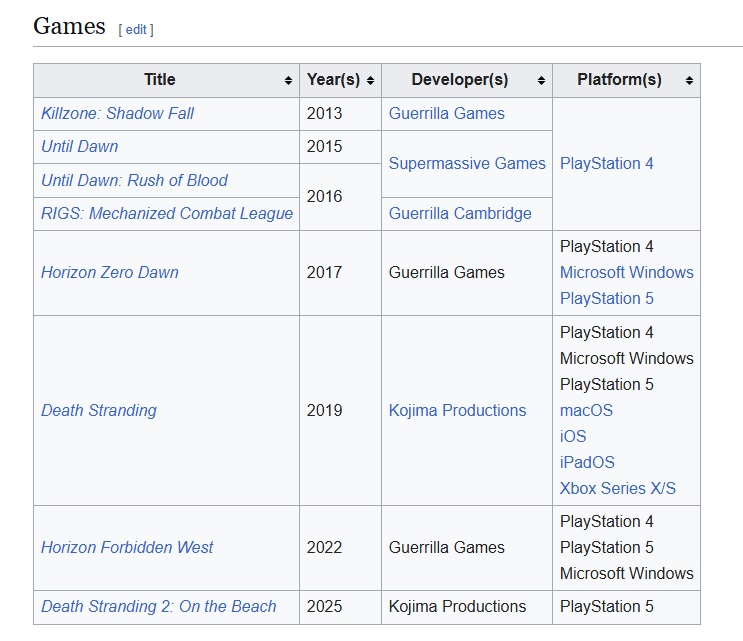The image size is (743, 641).
Task: Select Kojima Productions text in 2025 row
Action: coord(457,607)
